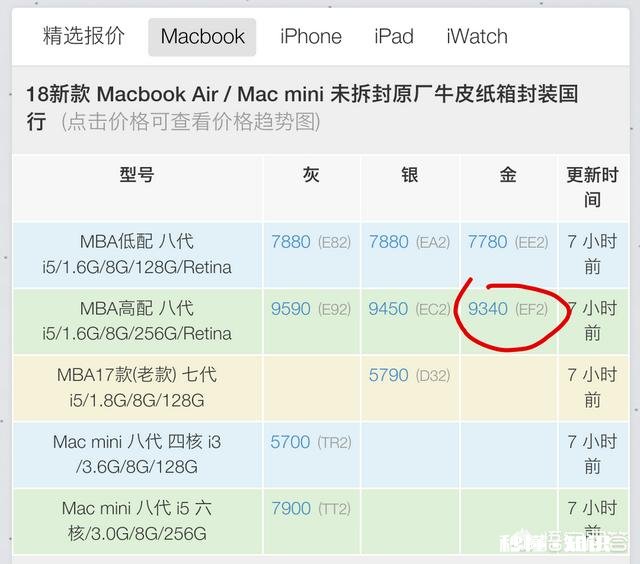Click the gold 7780 price for MBA低配

coord(488,242)
